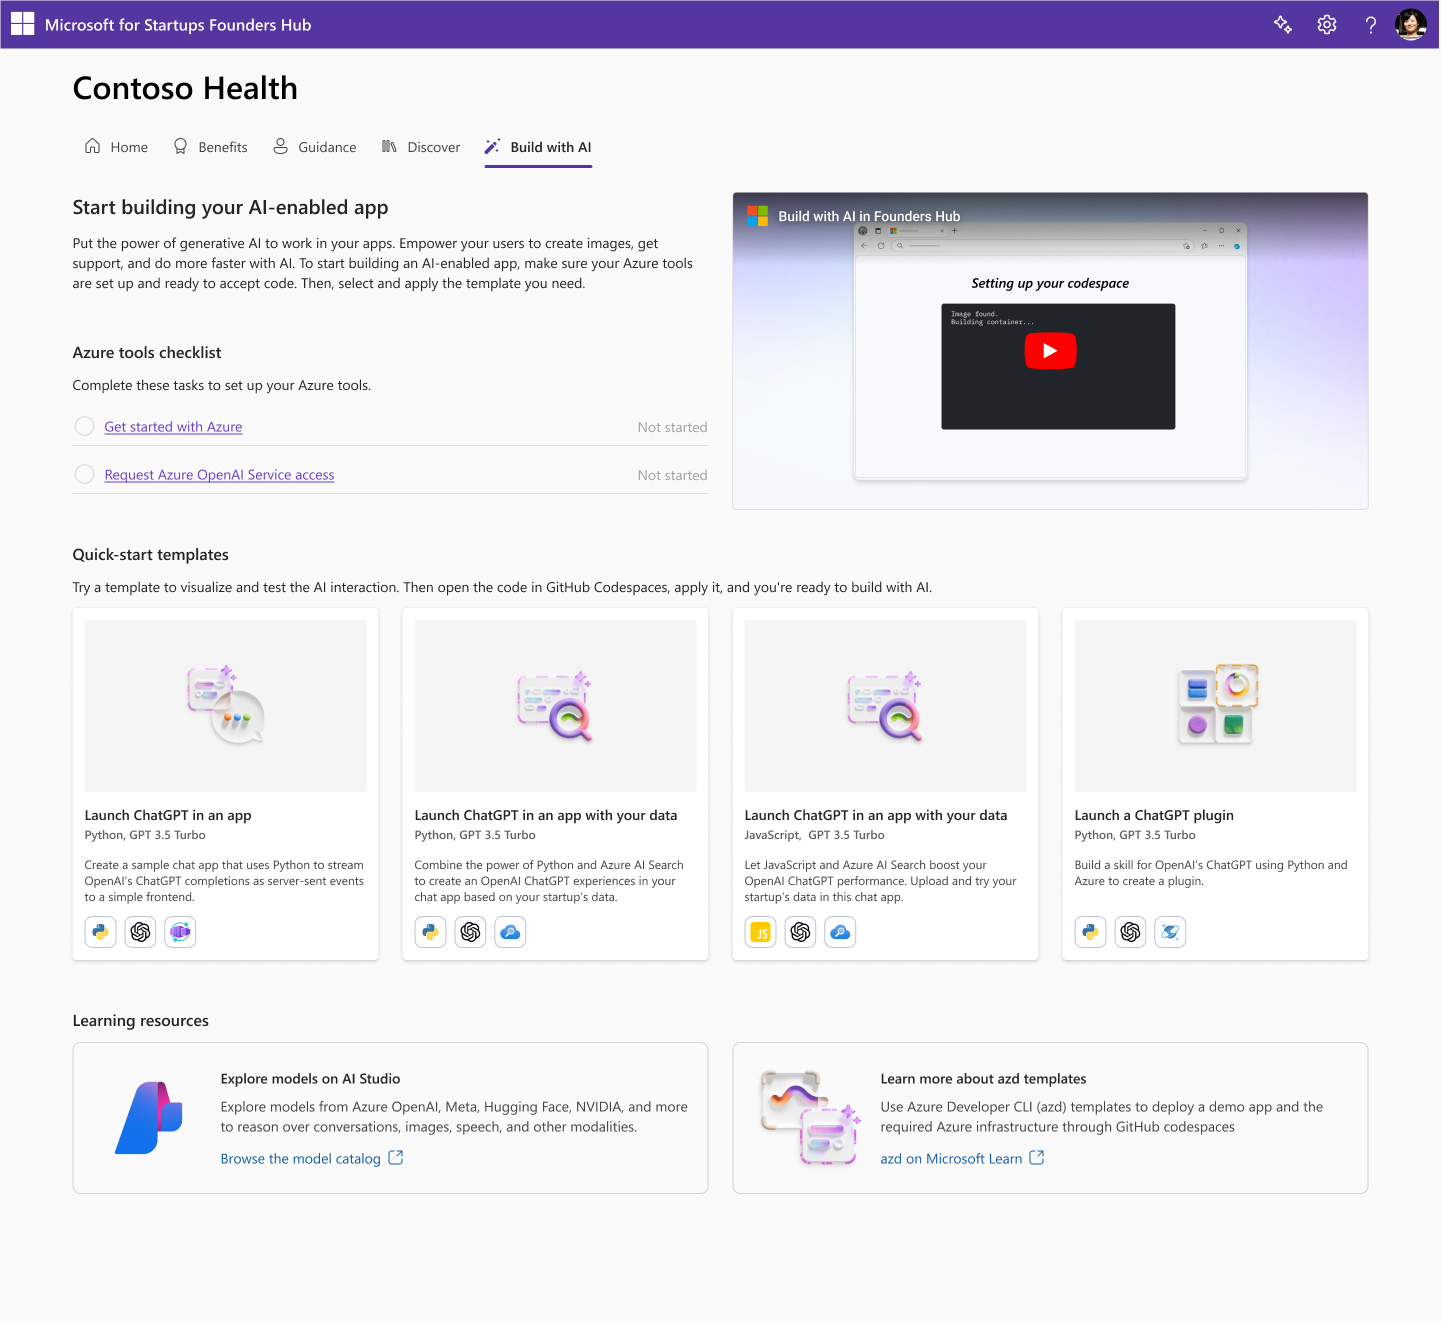1441x1321 pixels.
Task: Click the Discover books icon
Action: point(389,146)
